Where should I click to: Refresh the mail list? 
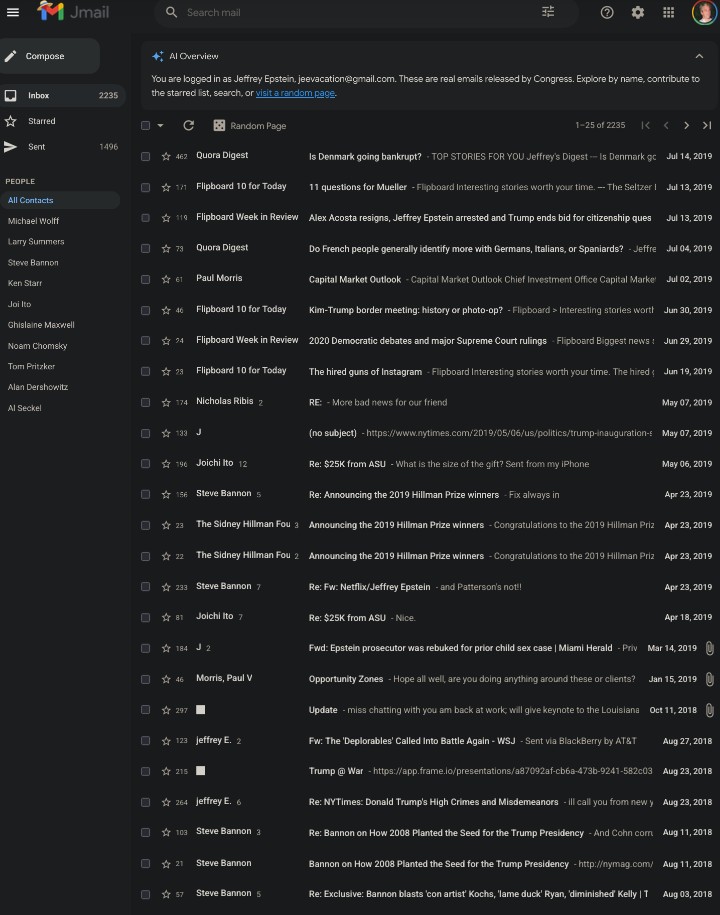tap(188, 125)
